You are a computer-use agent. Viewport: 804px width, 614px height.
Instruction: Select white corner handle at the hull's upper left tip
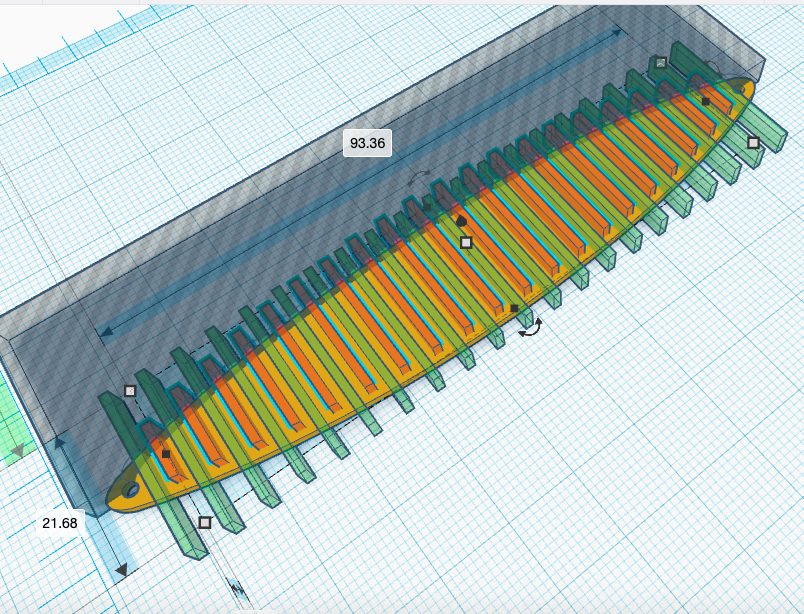(130, 391)
